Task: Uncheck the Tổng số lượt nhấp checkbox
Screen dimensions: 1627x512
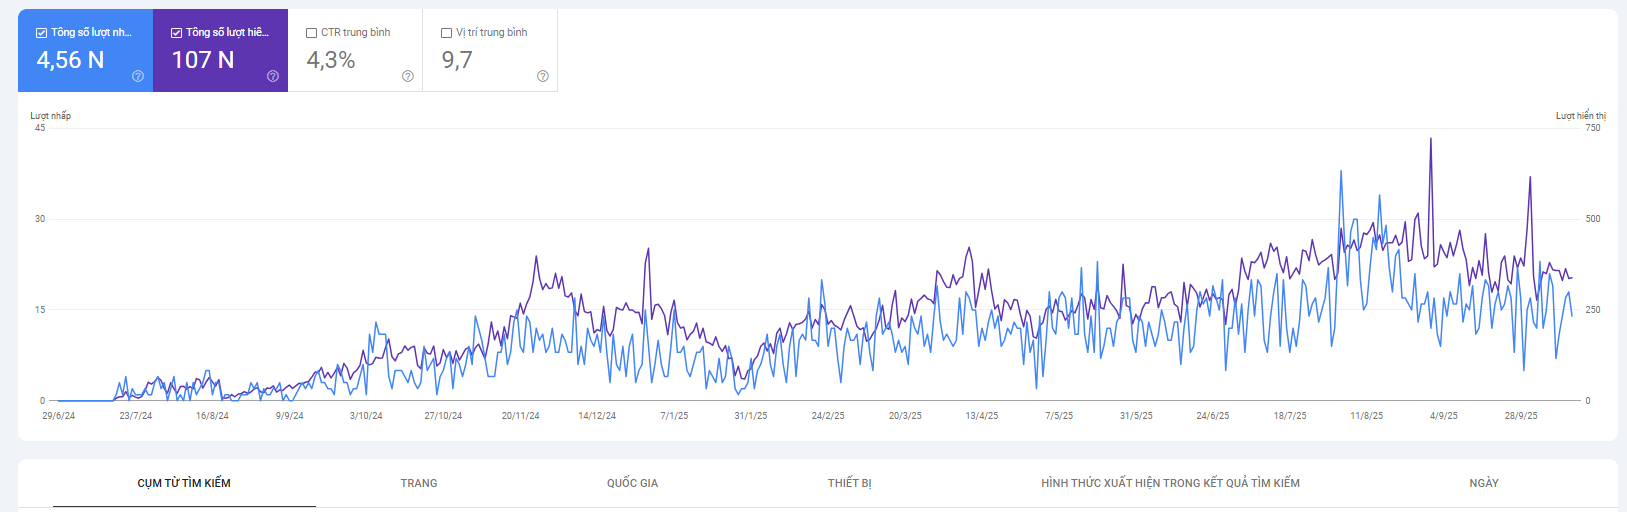Action: click(x=42, y=33)
